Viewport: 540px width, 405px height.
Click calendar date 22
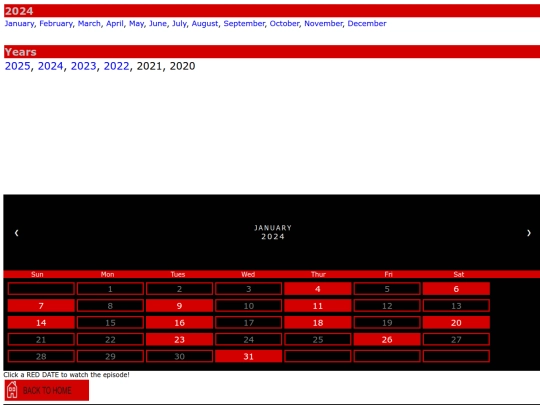tap(110, 339)
